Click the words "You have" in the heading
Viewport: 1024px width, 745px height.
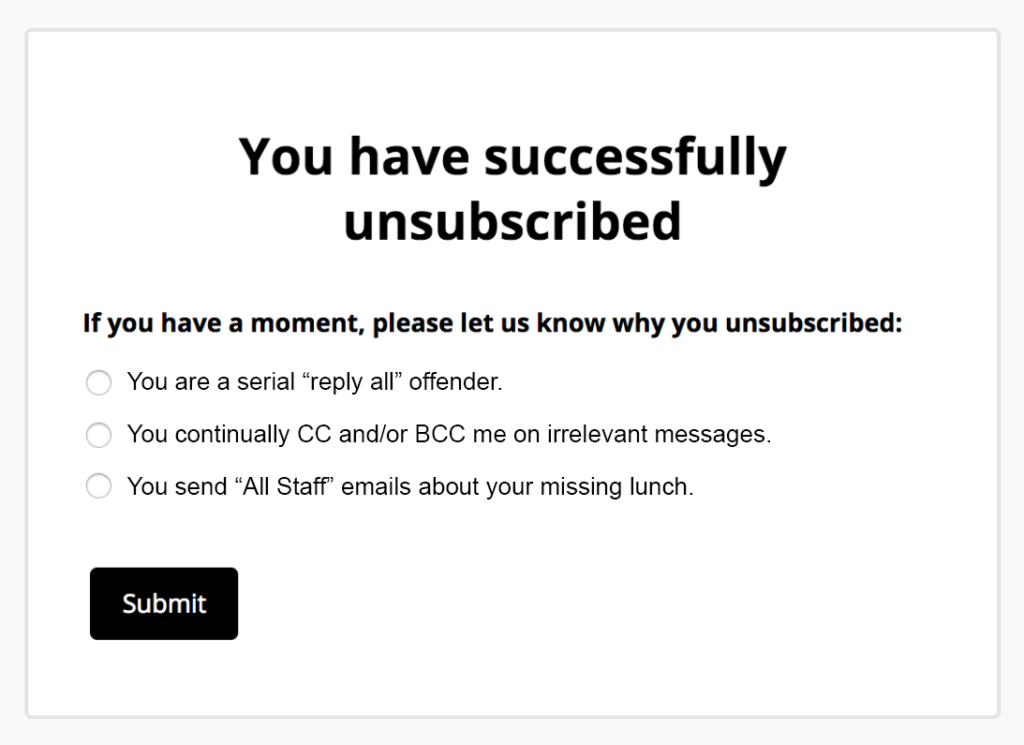pos(354,157)
